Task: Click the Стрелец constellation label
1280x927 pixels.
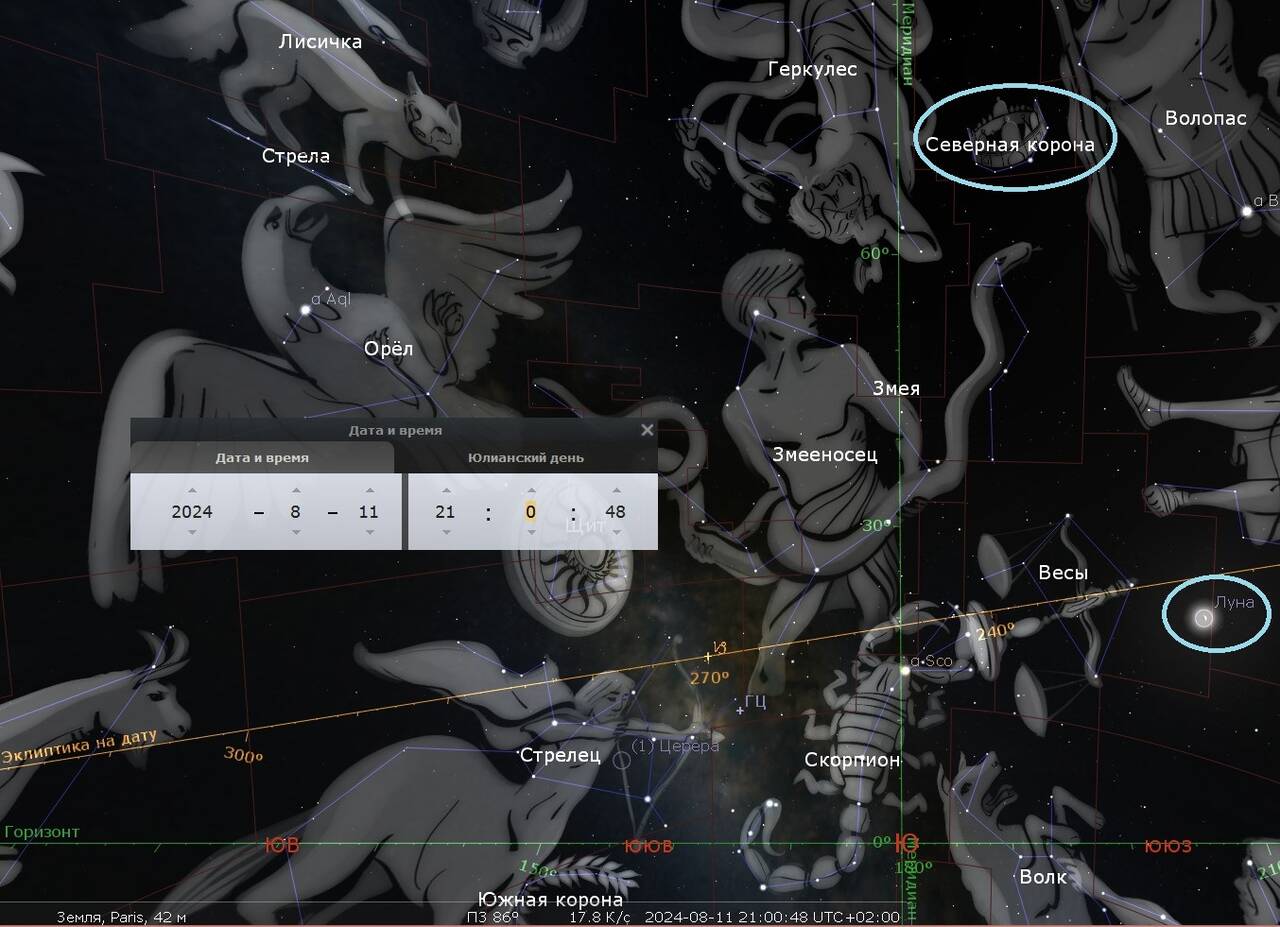Action: [x=560, y=755]
